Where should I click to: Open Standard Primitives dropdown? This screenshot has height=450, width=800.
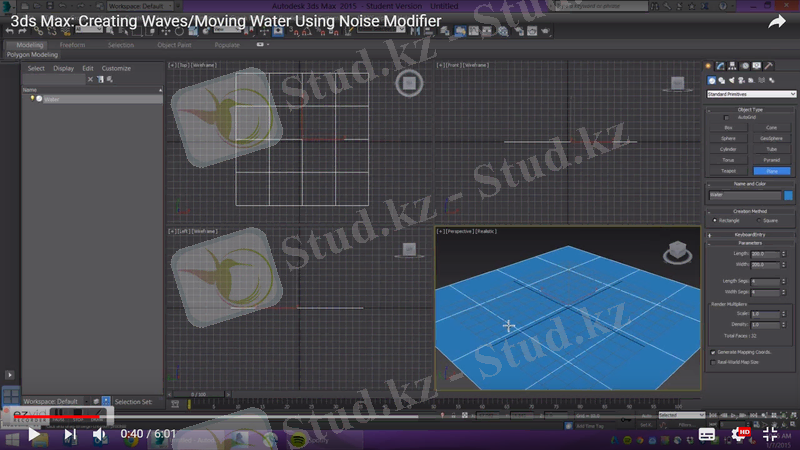751,94
